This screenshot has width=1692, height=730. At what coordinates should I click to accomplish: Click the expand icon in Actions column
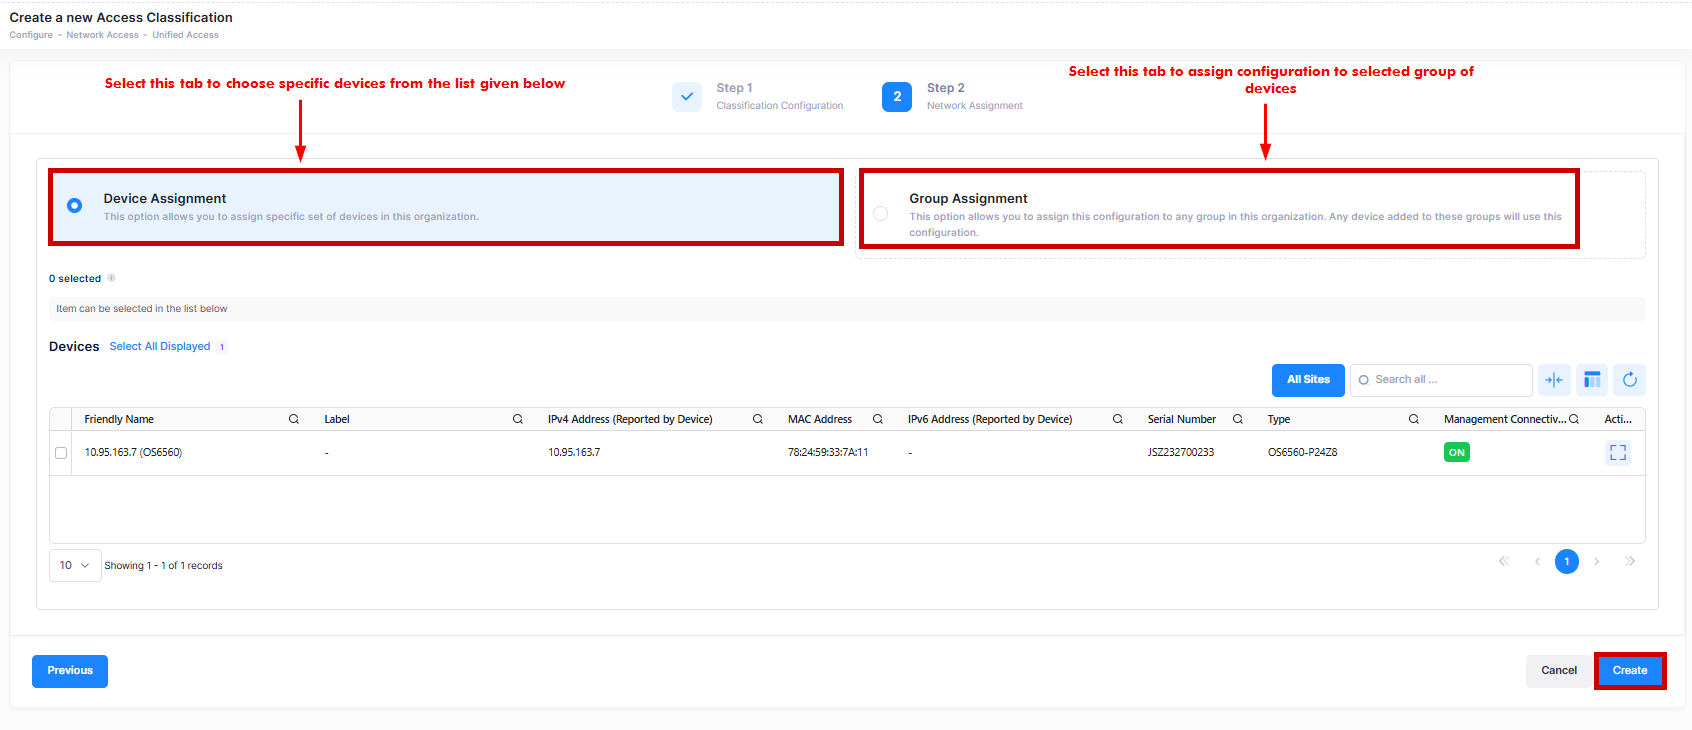tap(1617, 453)
